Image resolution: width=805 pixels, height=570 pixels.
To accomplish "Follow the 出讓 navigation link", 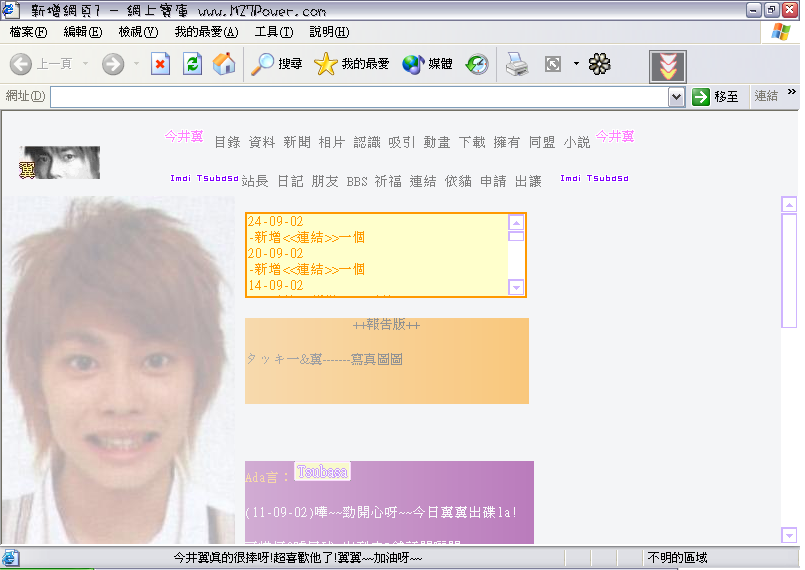I will pyautogui.click(x=528, y=181).
